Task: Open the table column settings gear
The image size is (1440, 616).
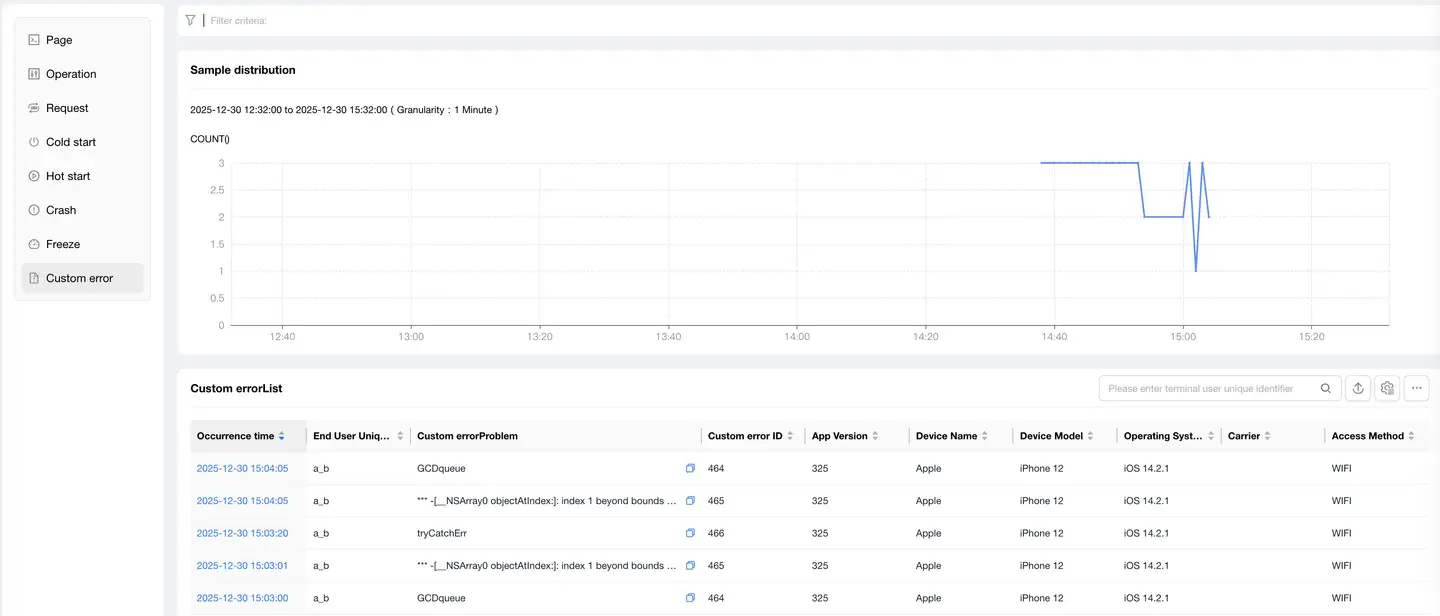Action: 1387,389
